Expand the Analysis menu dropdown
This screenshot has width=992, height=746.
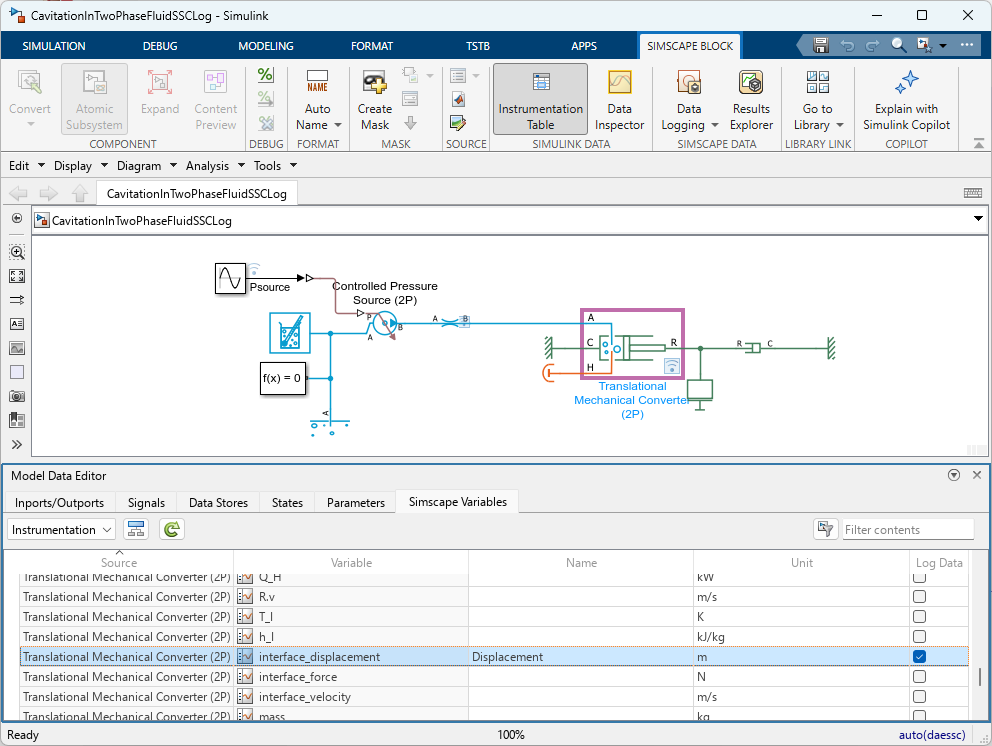click(x=215, y=166)
